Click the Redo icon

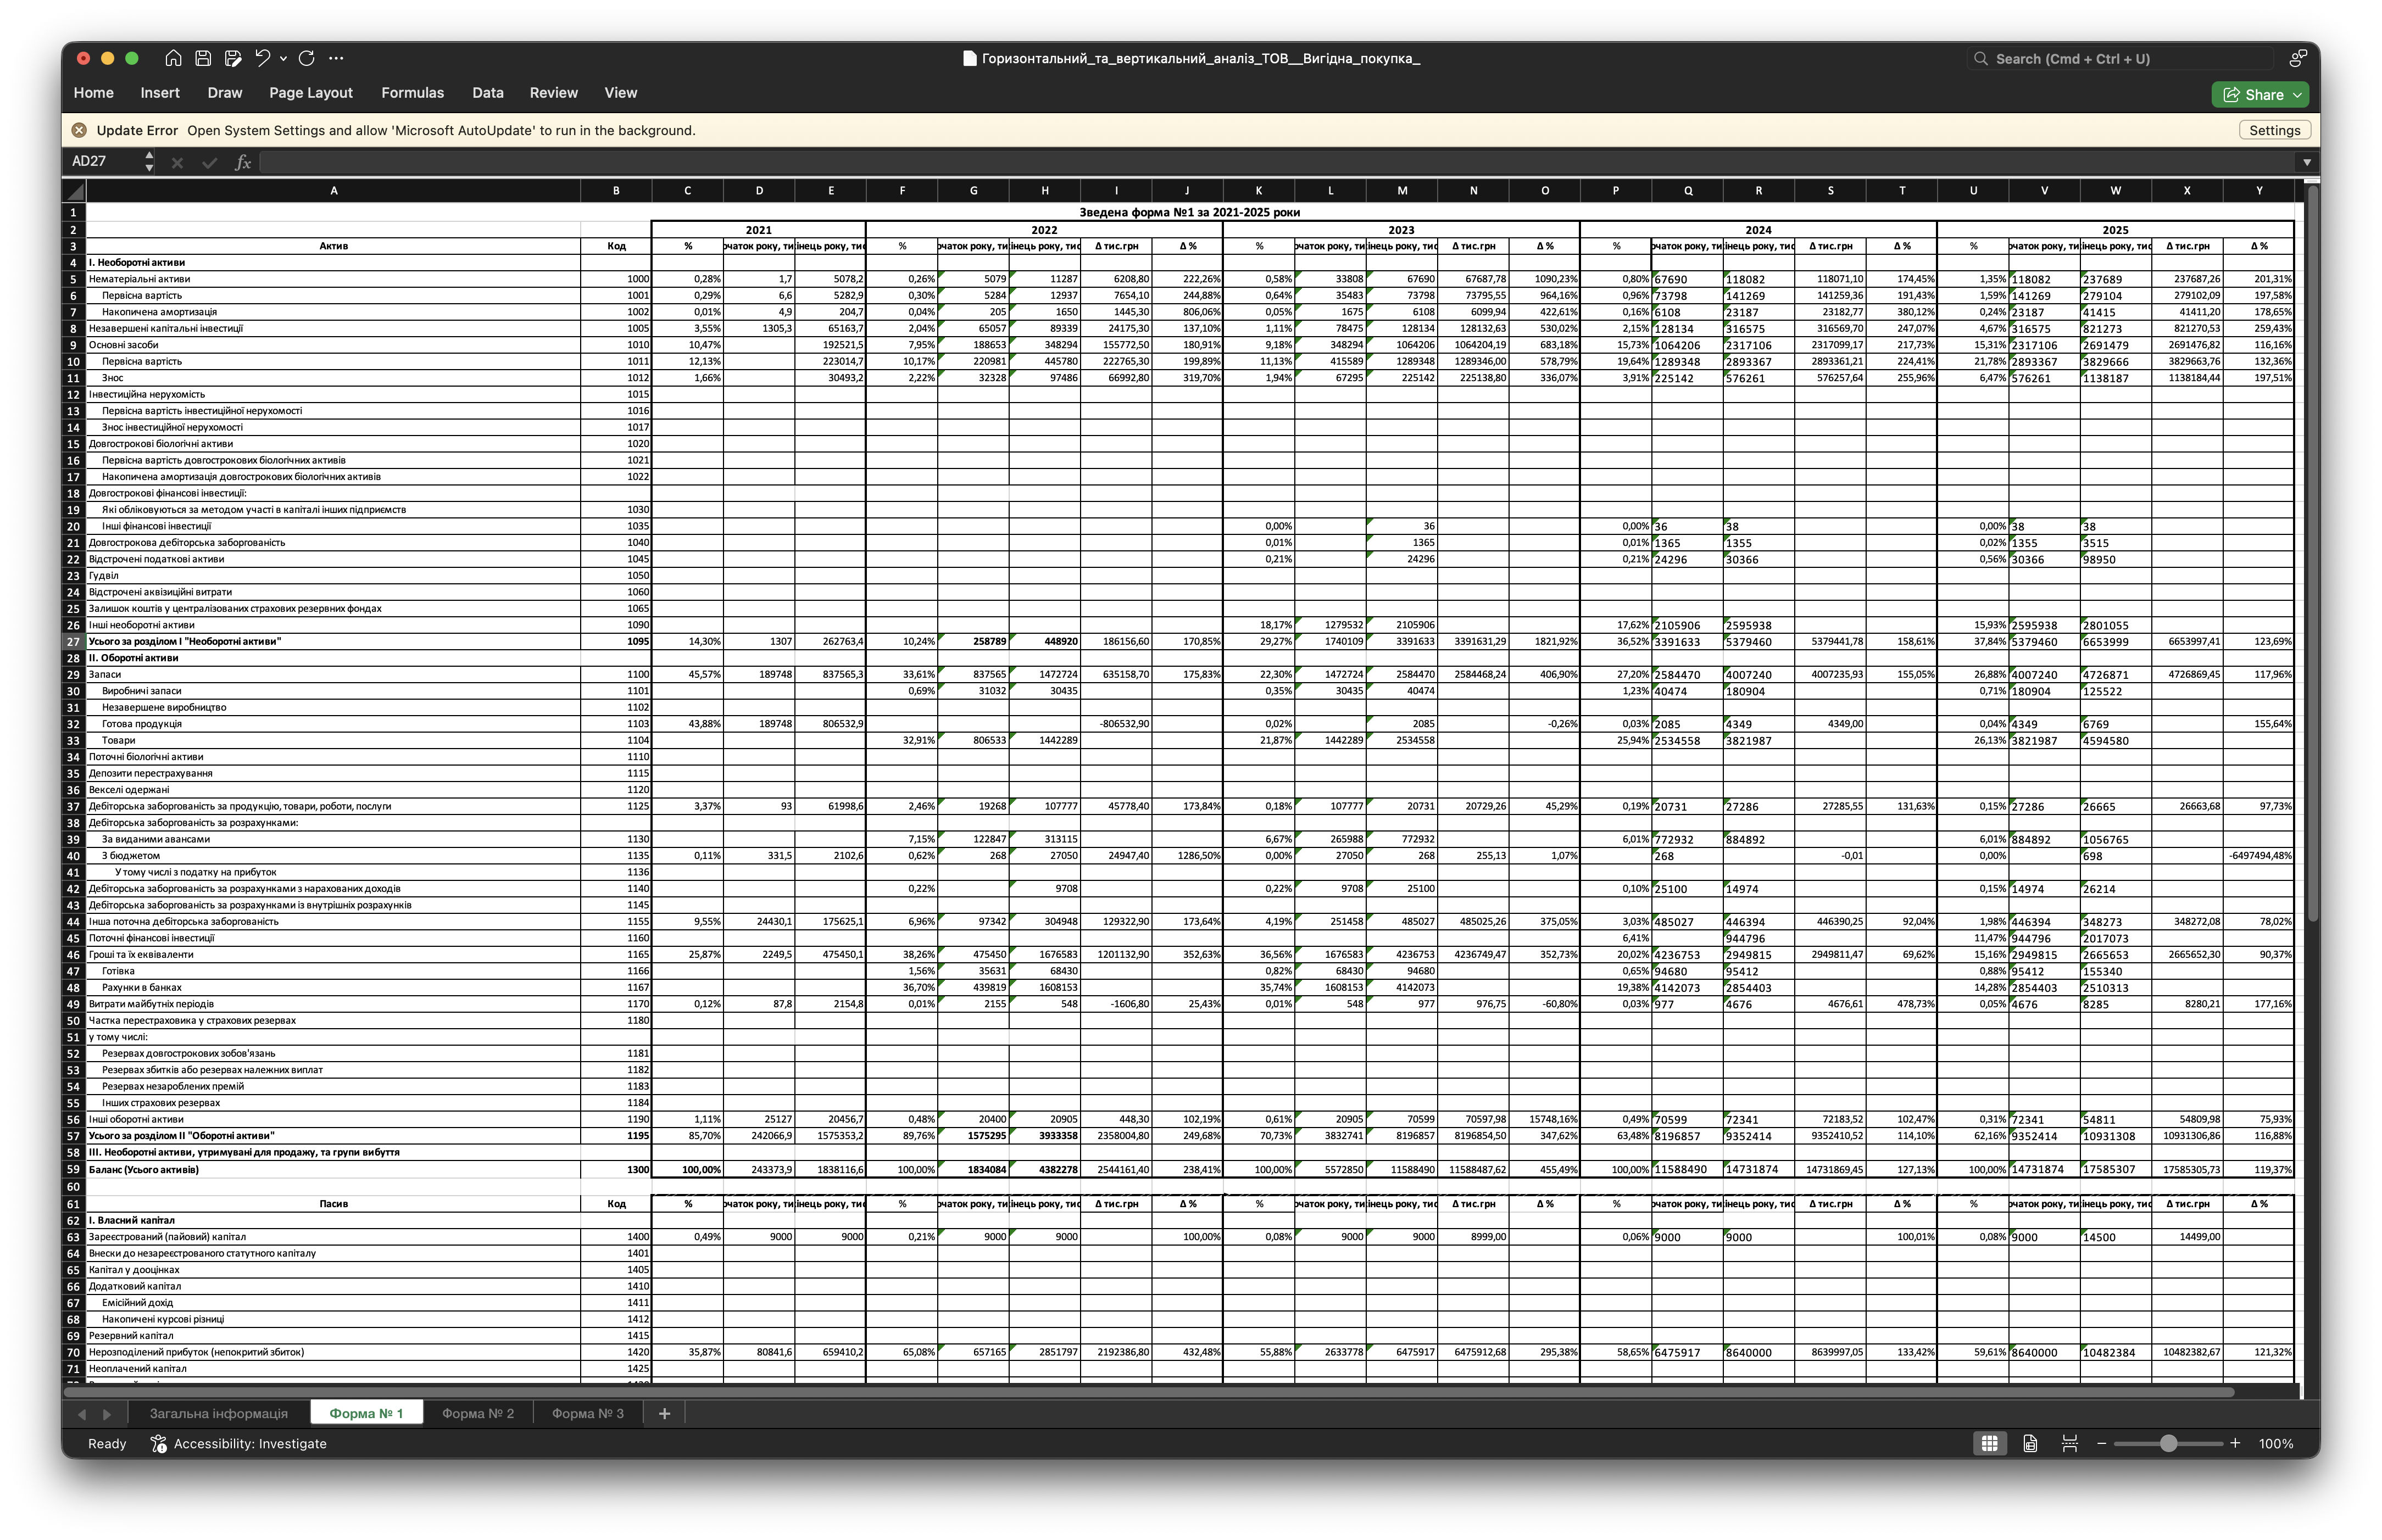click(306, 58)
